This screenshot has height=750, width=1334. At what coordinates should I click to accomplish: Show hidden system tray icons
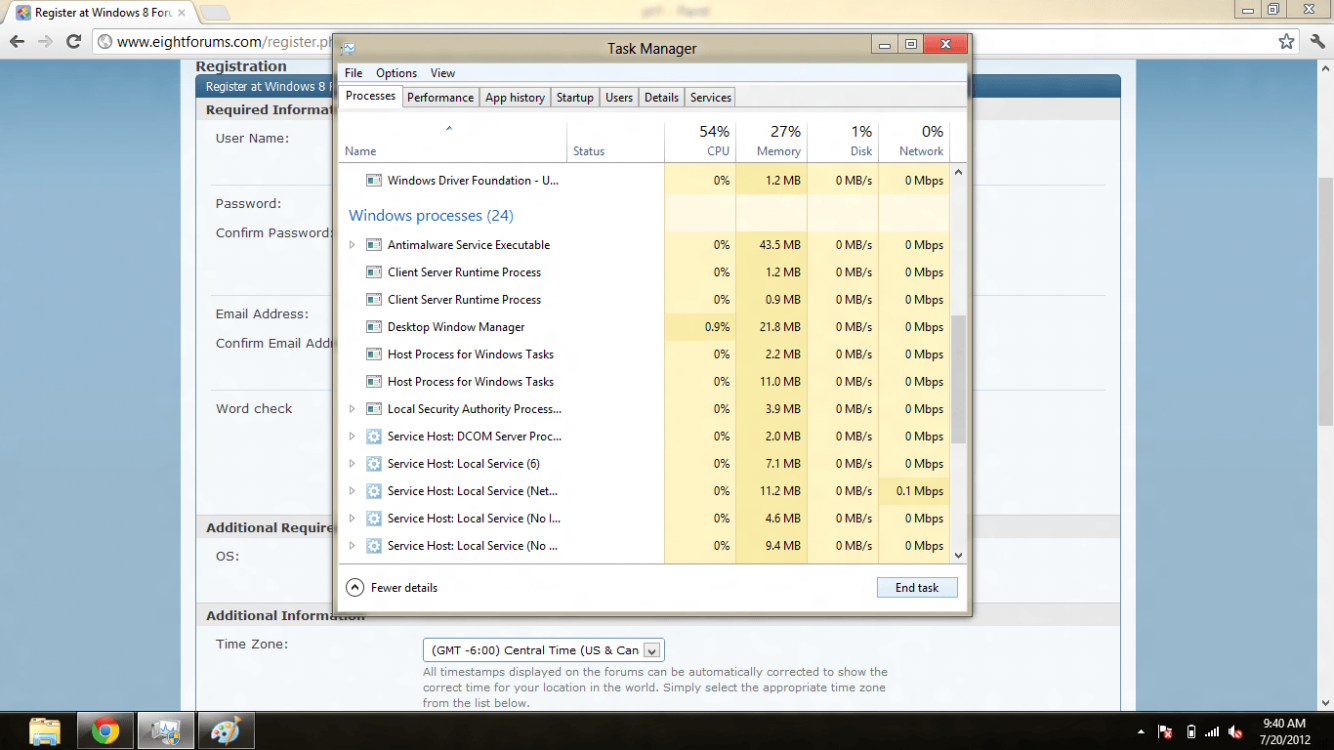1141,732
